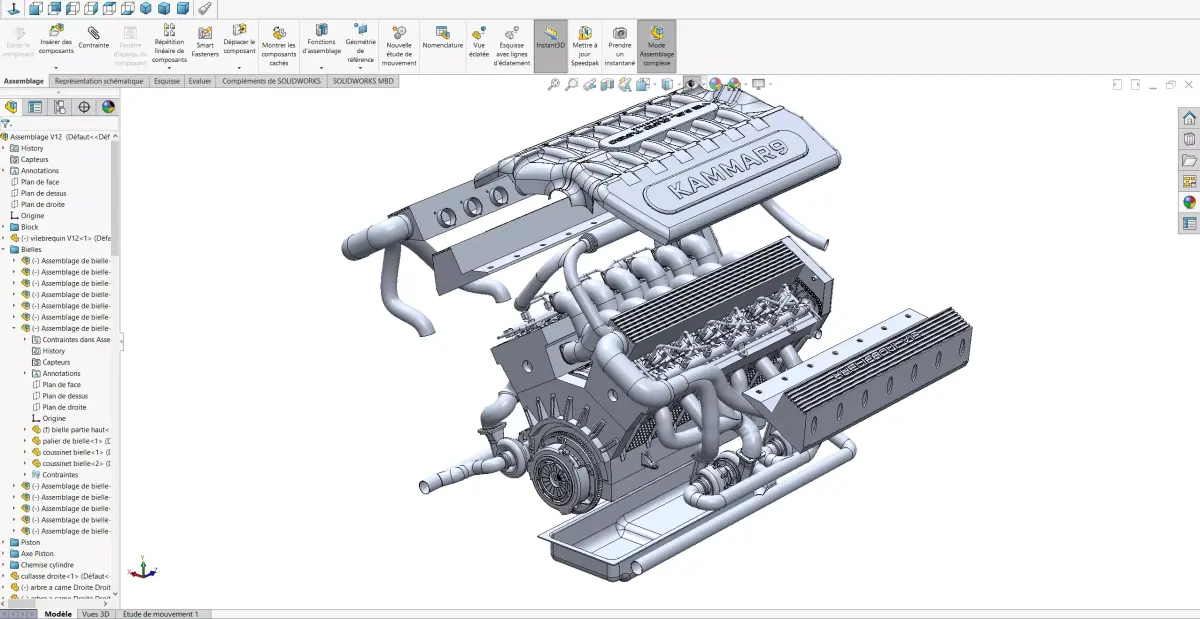Open the Edit Appearance color sphere in view toolbar
Viewport: 1200px width, 619px height.
tap(715, 85)
